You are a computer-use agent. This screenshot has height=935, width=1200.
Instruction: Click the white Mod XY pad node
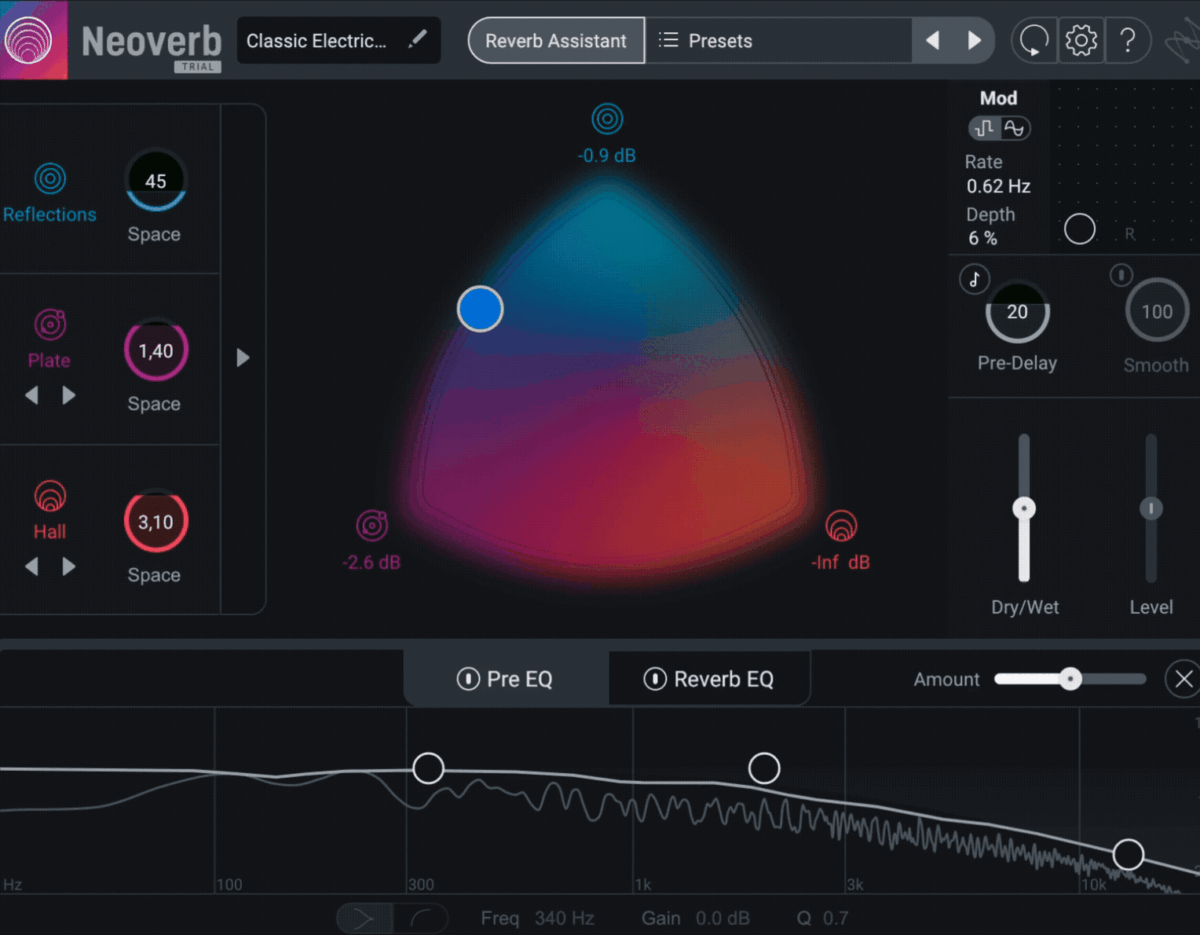pyautogui.click(x=1079, y=229)
